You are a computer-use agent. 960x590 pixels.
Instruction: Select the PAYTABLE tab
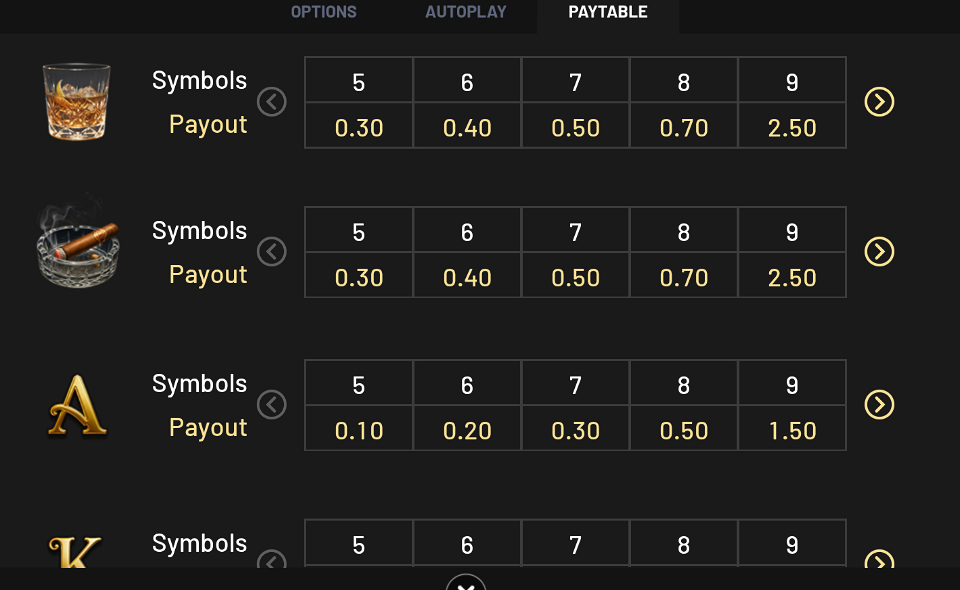tap(607, 12)
